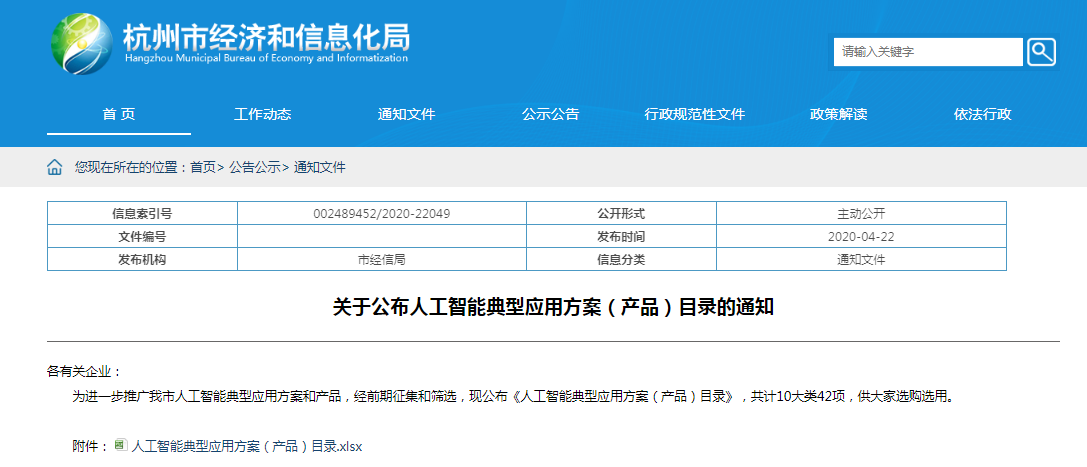Viewport: 1087px width, 467px height.
Task: Click the Hangzhou bureau logo emblem
Action: pyautogui.click(x=82, y=43)
